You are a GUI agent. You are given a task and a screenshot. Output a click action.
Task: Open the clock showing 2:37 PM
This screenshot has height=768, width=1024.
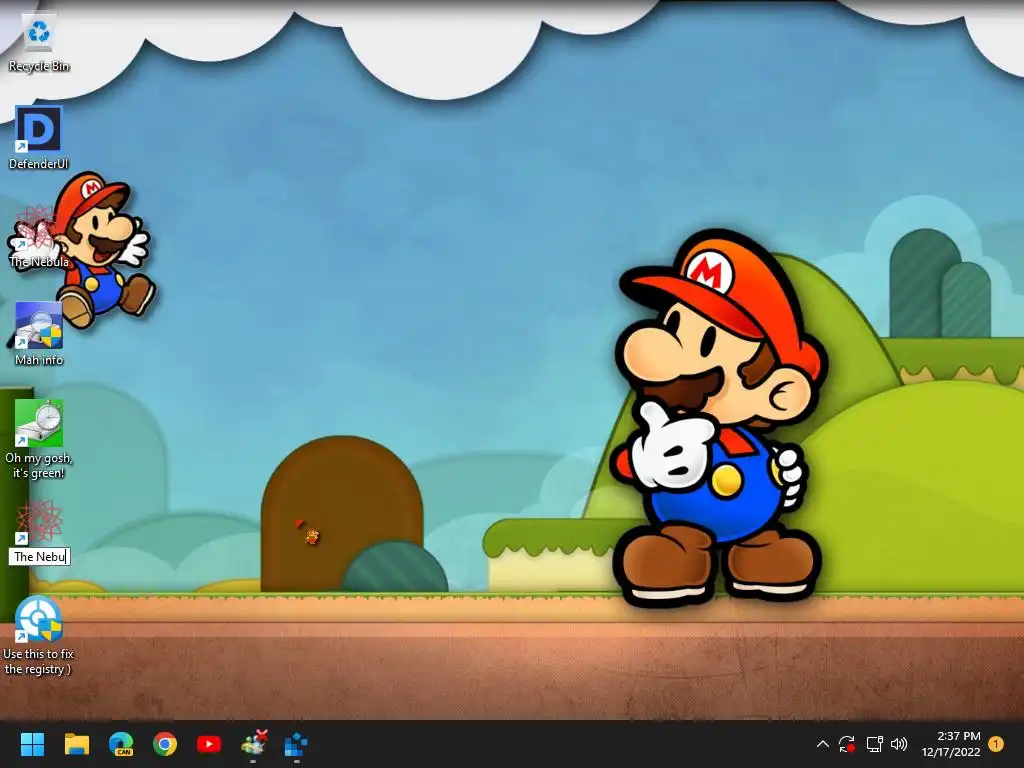coord(951,744)
